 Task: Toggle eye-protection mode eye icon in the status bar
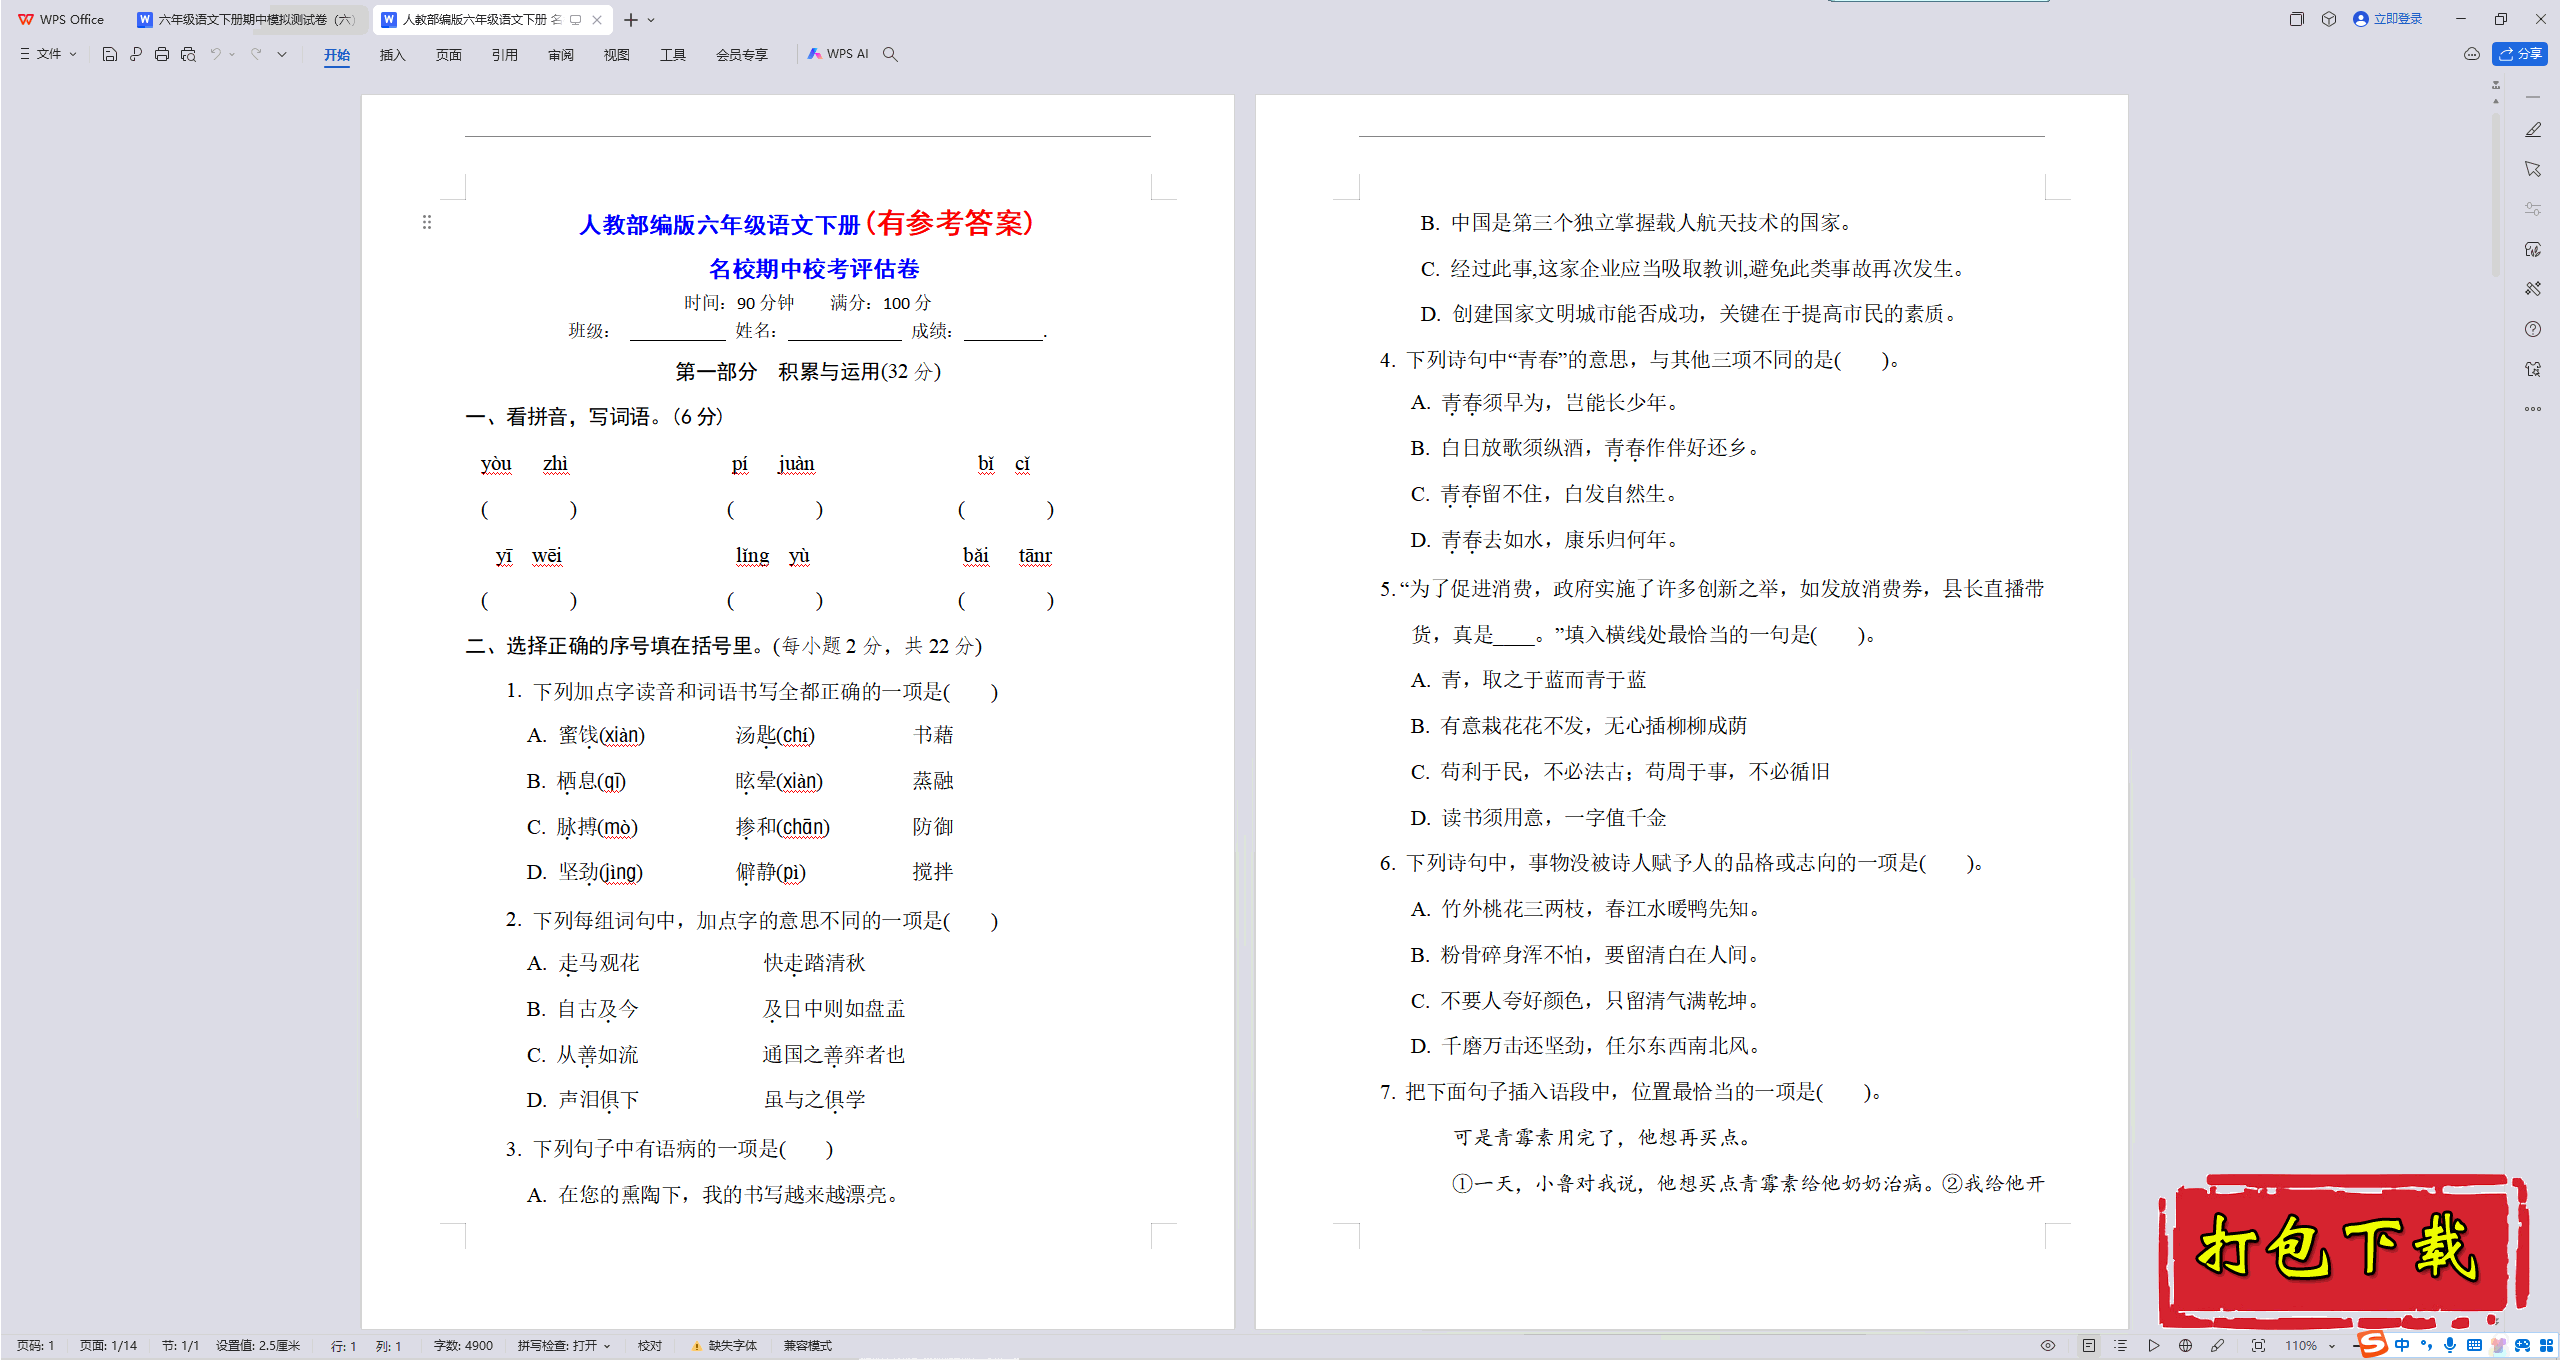(x=2048, y=1346)
